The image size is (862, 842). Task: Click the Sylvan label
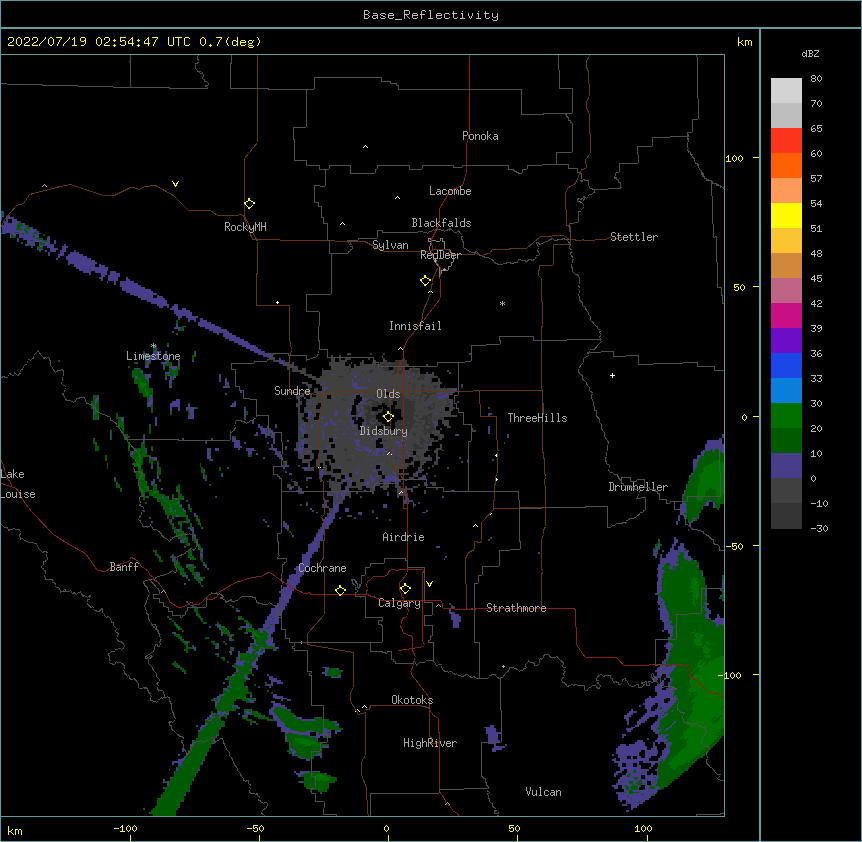(390, 245)
